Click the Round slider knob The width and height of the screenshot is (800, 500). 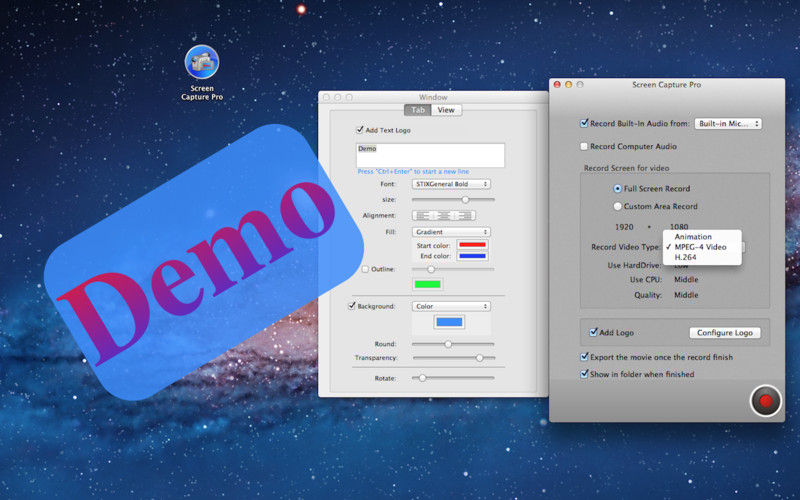pos(448,344)
